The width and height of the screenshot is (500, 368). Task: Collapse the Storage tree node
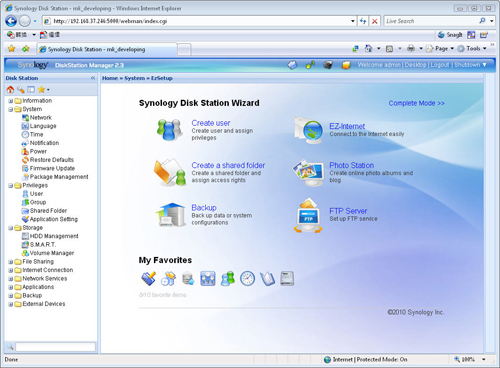tap(10, 228)
